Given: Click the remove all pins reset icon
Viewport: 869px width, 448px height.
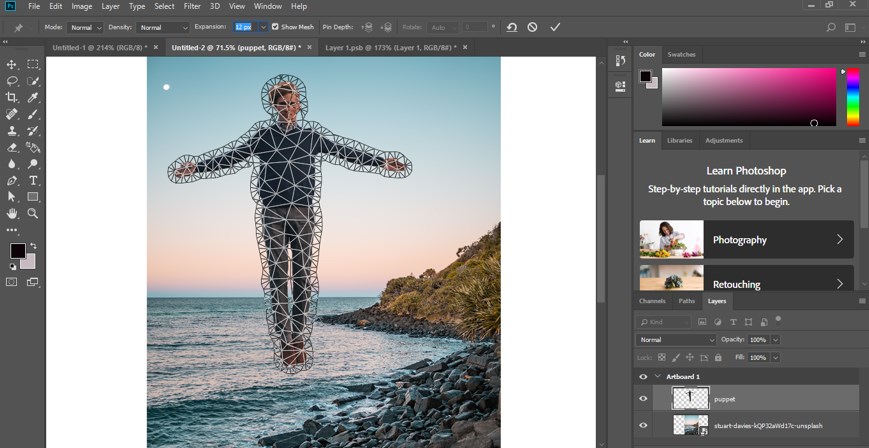Looking at the screenshot, I should 511,27.
